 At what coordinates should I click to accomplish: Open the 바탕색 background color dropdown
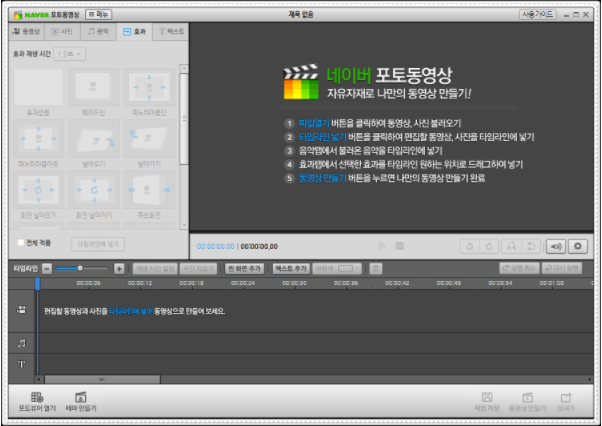pyautogui.click(x=337, y=269)
